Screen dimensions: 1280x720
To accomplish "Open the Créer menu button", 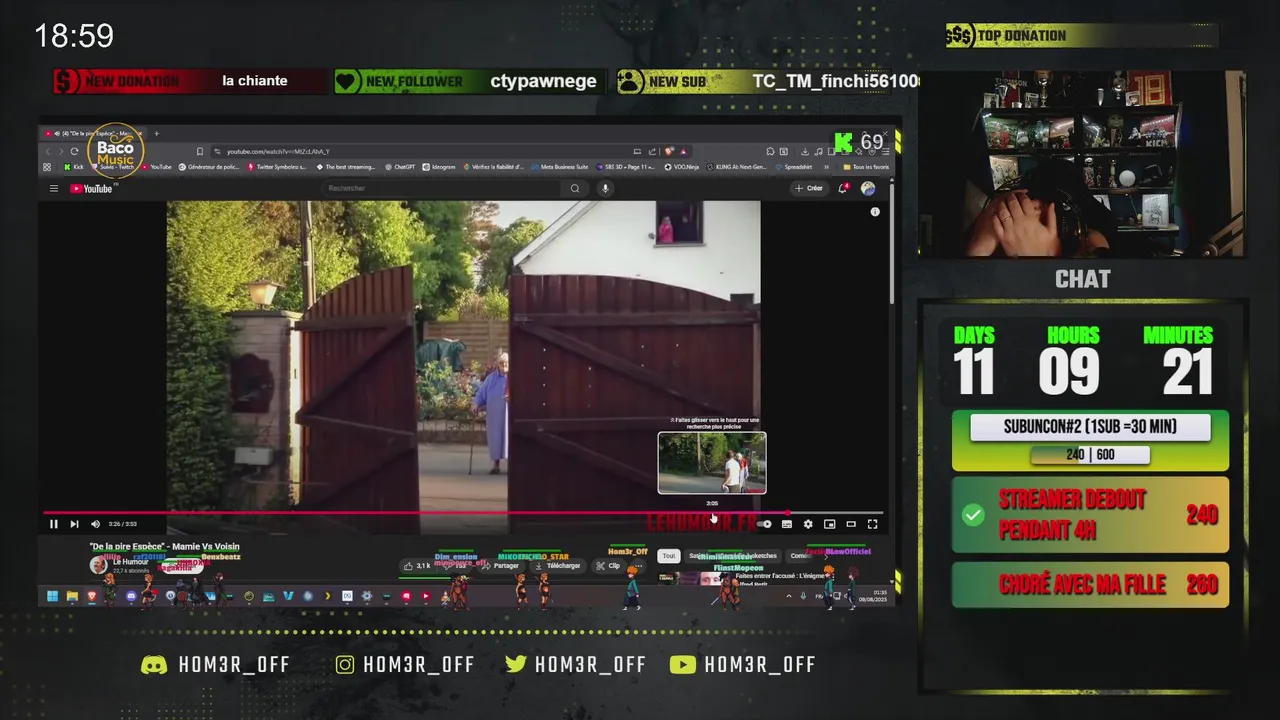I will (808, 188).
